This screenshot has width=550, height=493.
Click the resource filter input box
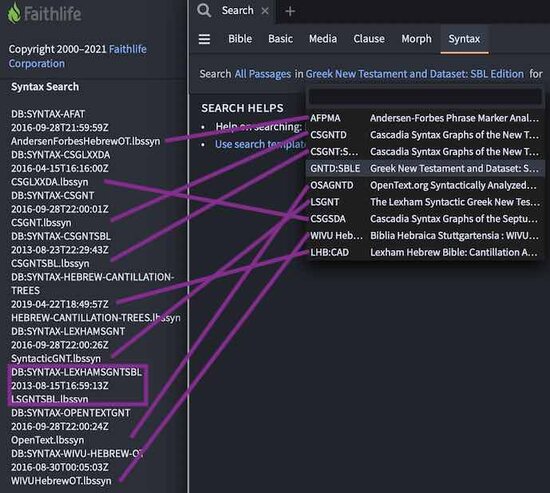click(x=424, y=97)
